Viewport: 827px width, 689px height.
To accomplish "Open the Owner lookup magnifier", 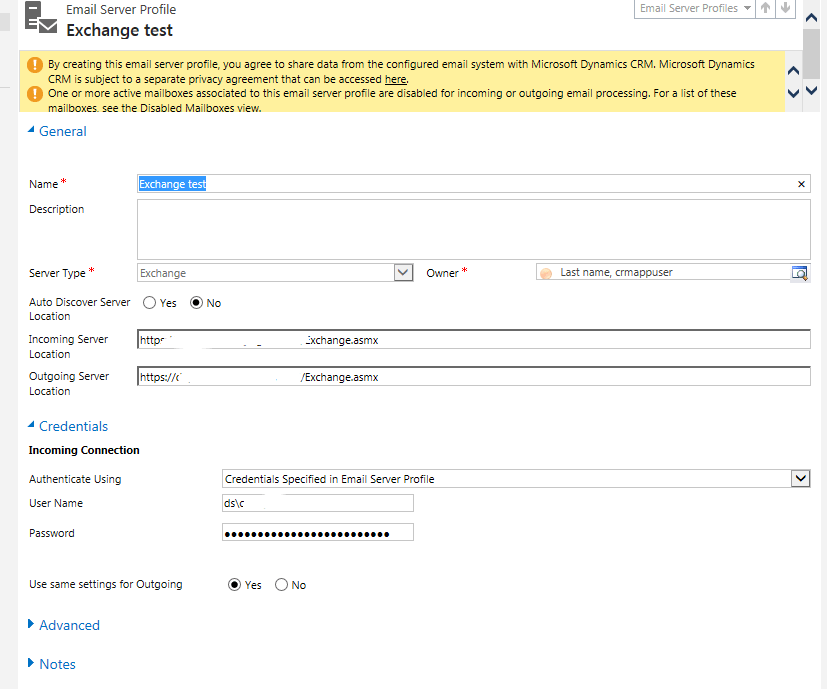I will click(800, 272).
